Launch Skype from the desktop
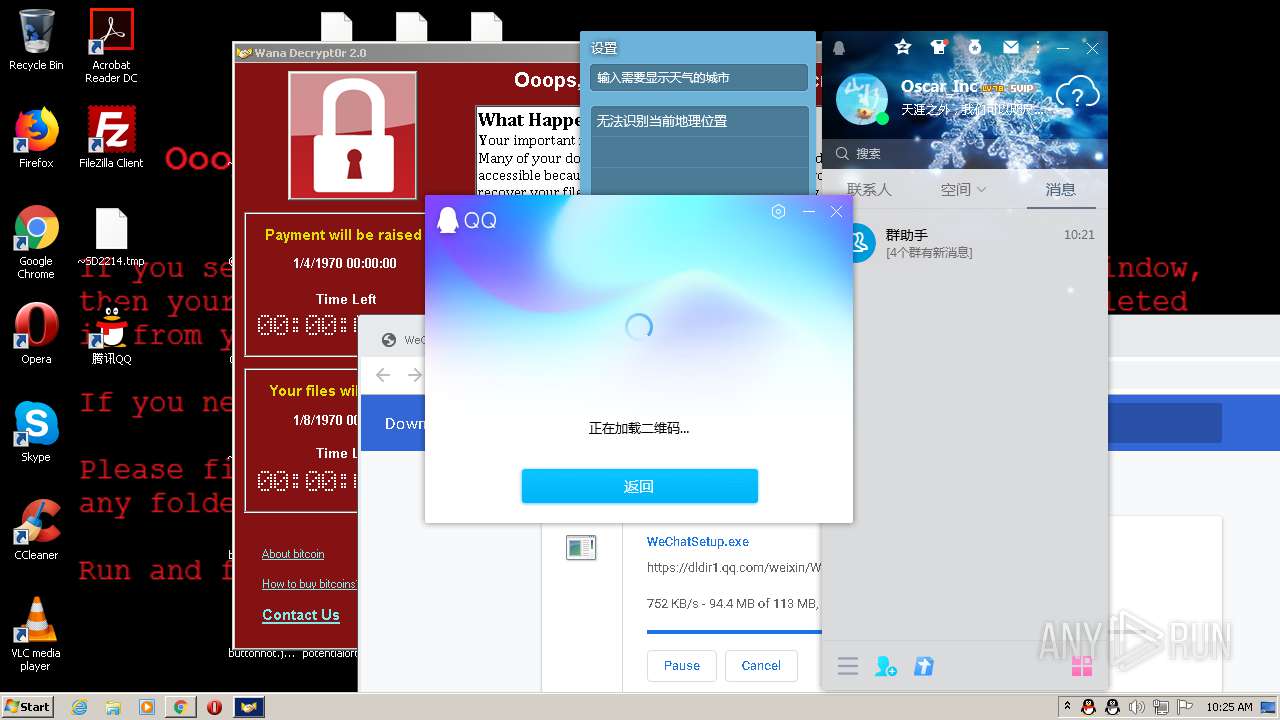 tap(36, 432)
